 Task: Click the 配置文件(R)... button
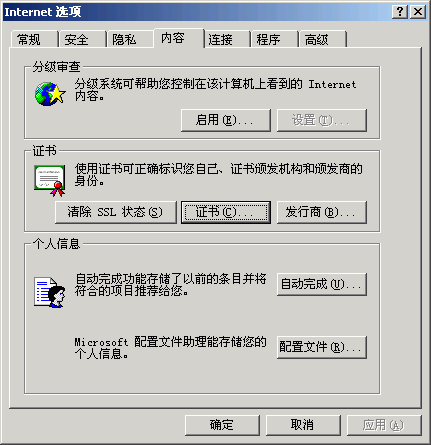(x=322, y=347)
